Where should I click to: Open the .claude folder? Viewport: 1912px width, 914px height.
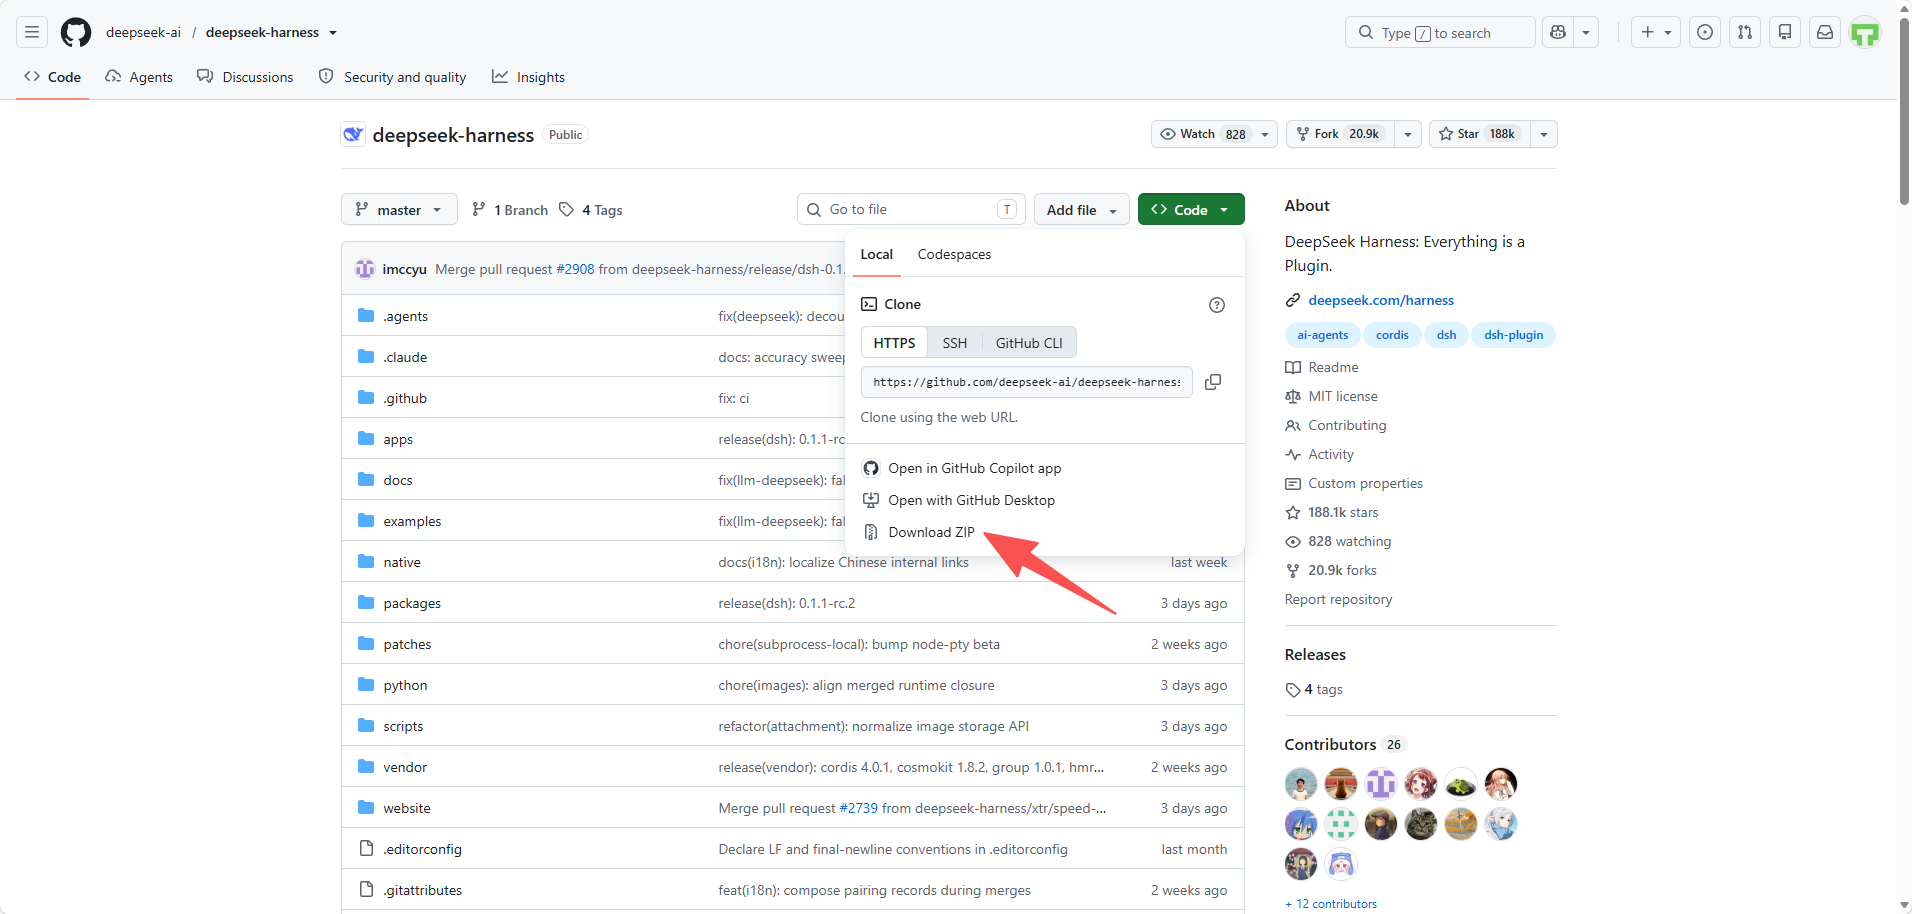click(x=405, y=357)
